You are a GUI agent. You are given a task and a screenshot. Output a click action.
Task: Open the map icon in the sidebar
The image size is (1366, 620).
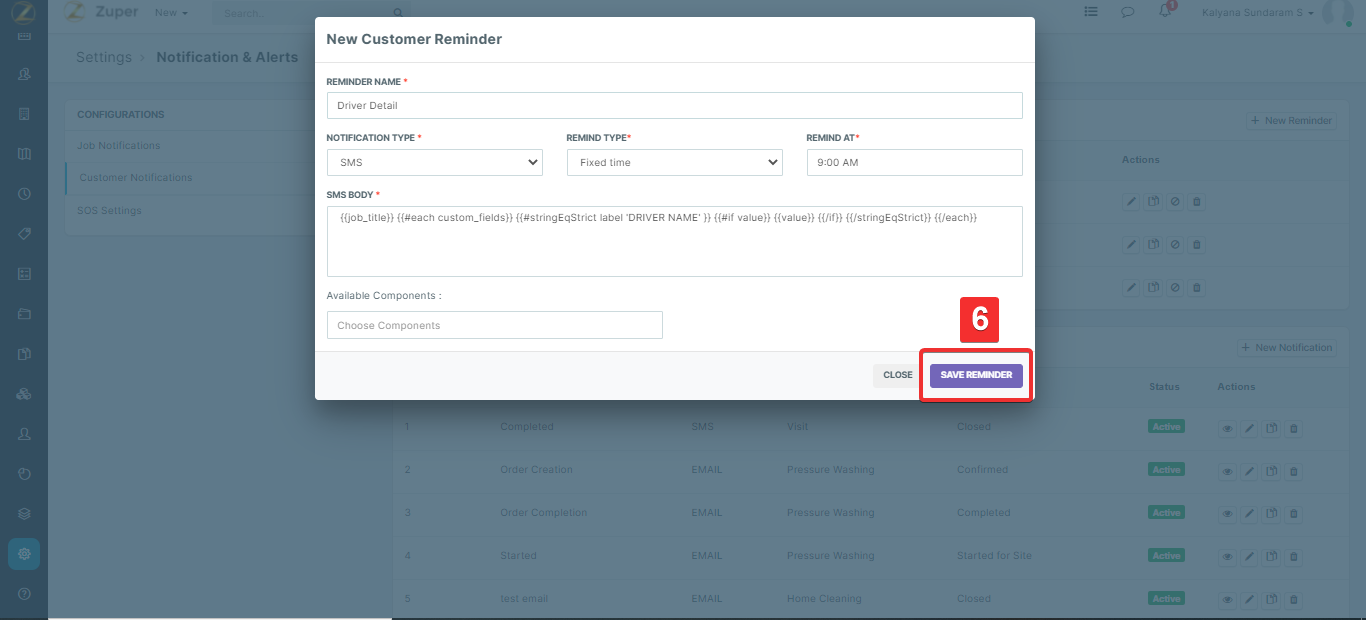point(24,154)
